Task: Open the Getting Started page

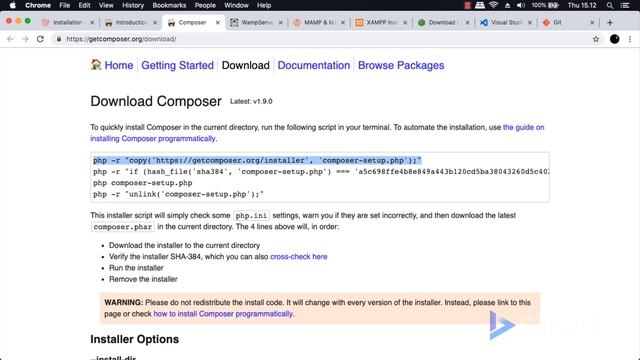Action: (178, 65)
